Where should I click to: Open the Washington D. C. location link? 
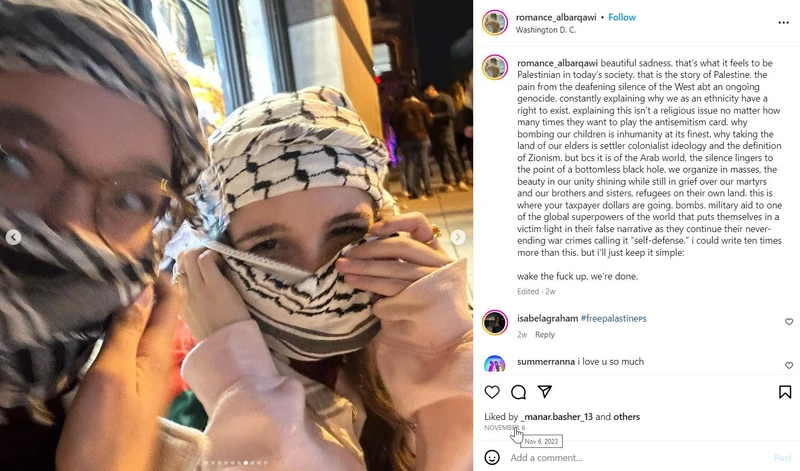click(x=545, y=30)
